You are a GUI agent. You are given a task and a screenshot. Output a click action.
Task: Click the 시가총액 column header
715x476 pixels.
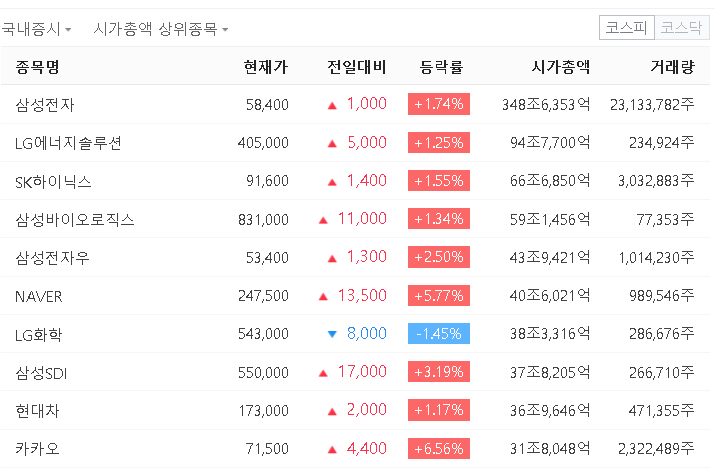coord(560,68)
